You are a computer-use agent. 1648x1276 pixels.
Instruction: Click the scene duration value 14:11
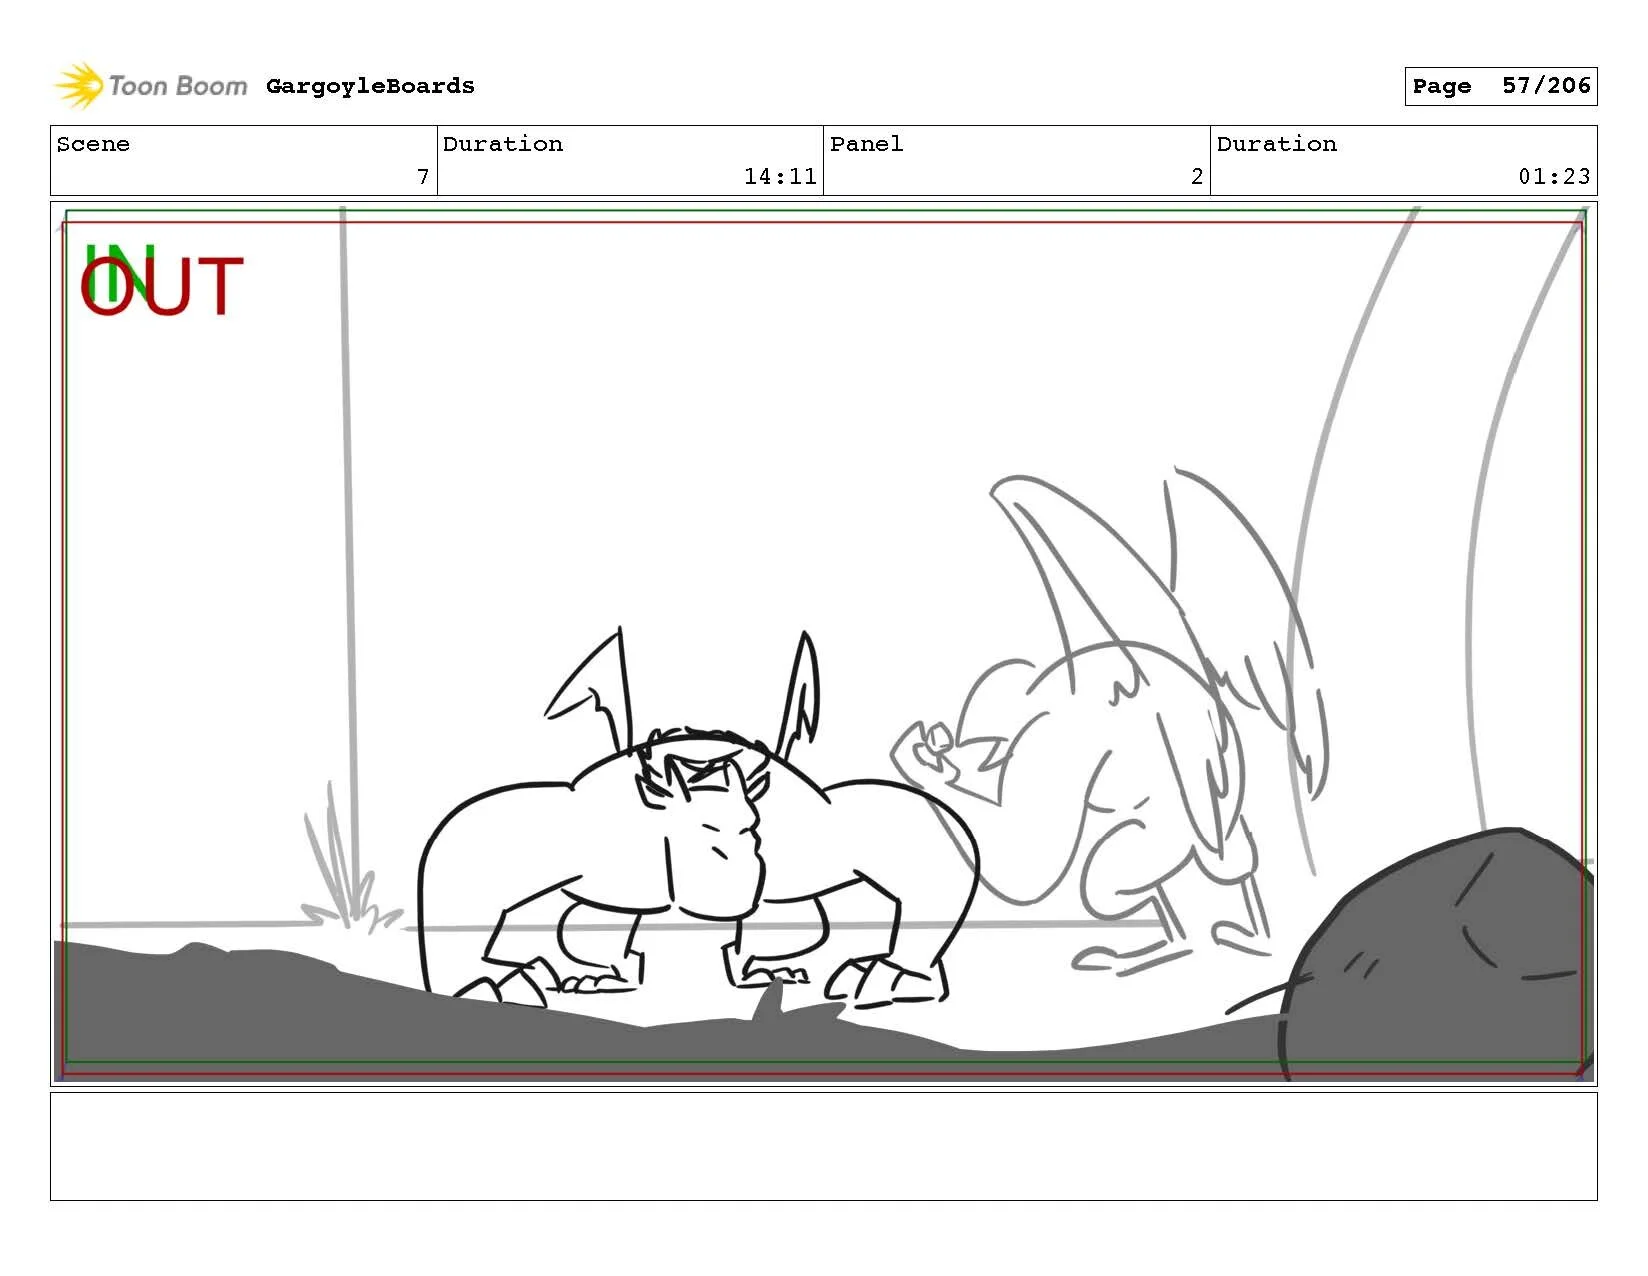(x=780, y=177)
